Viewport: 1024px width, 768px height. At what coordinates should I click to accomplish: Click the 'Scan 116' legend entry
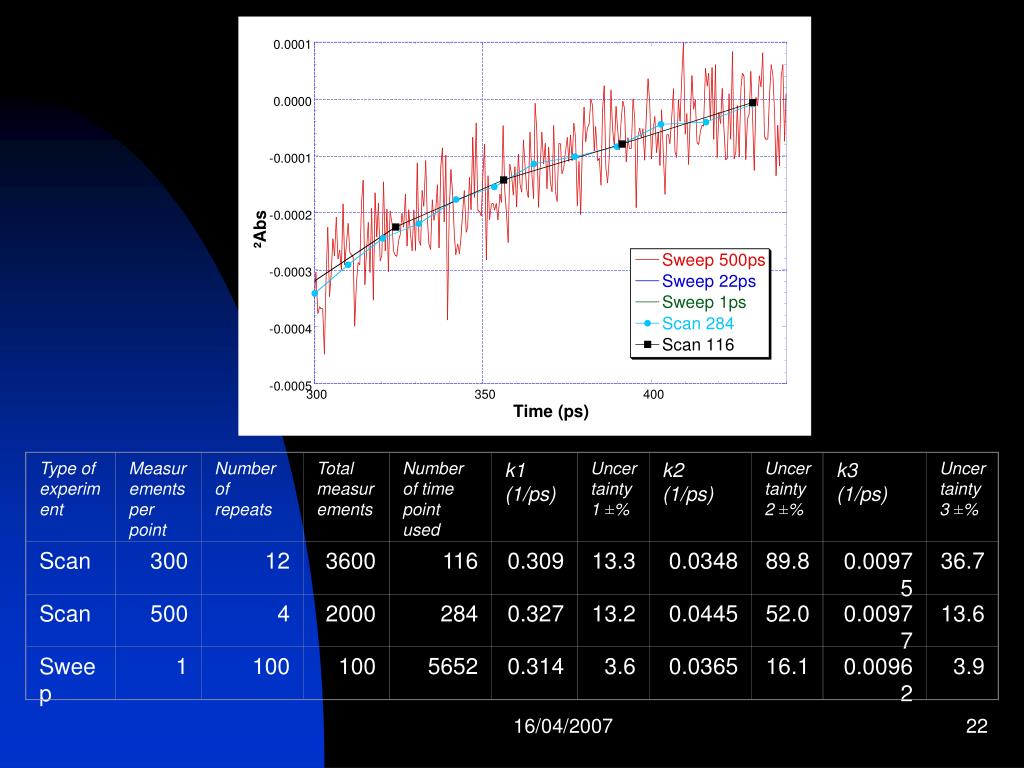(x=684, y=345)
